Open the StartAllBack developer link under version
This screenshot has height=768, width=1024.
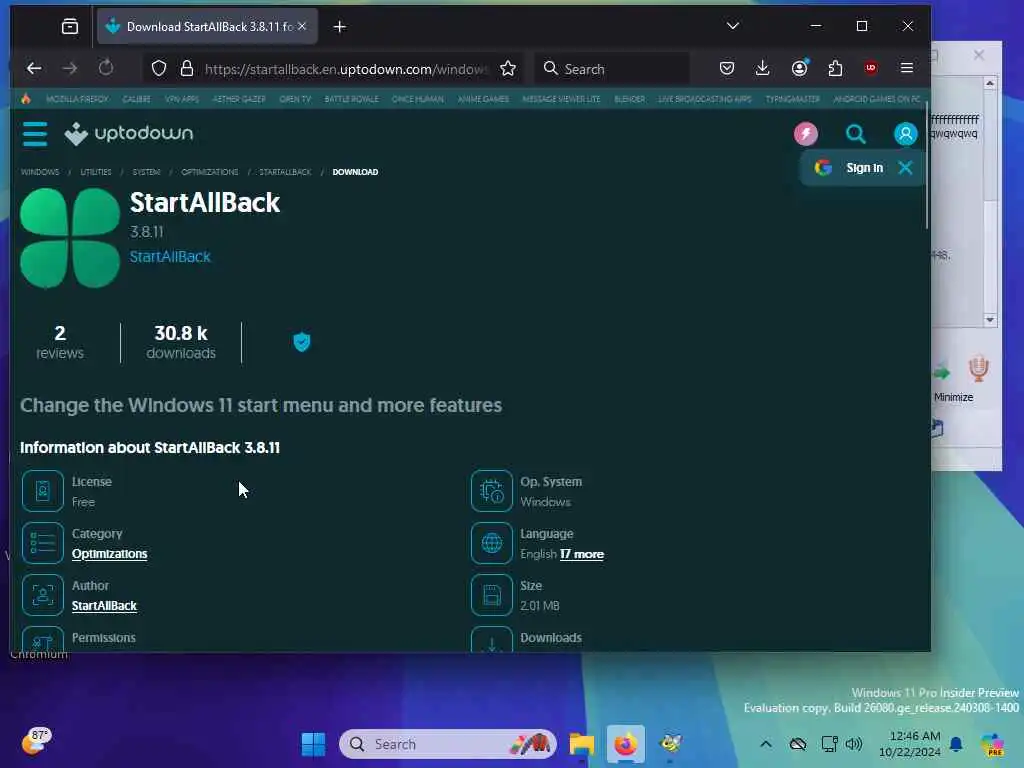click(x=170, y=257)
